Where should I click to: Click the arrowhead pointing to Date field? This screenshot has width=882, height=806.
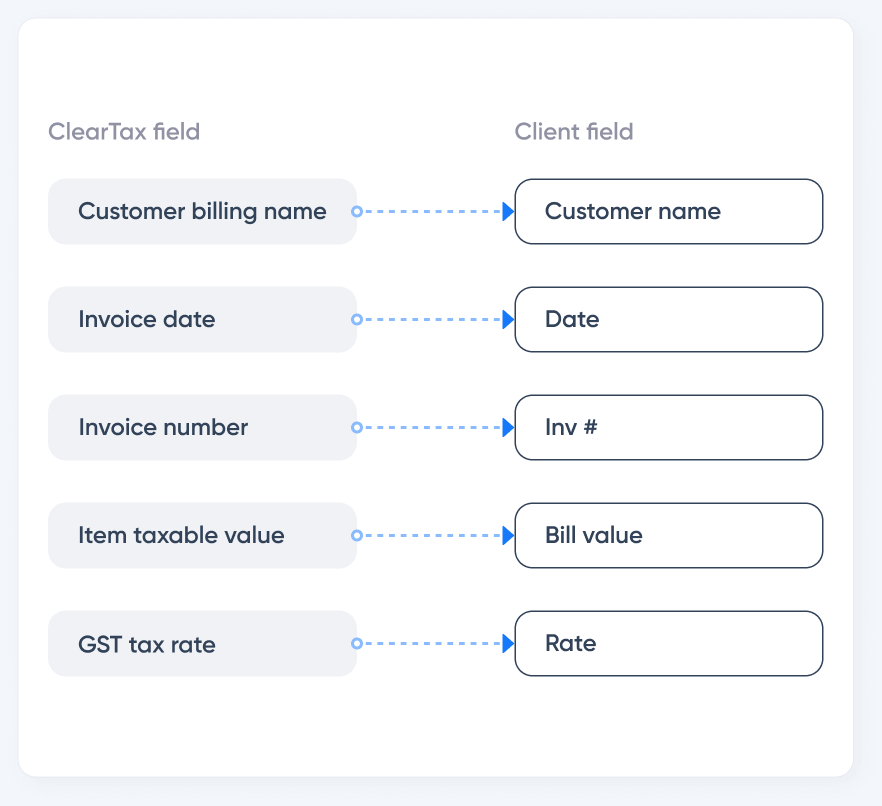pyautogui.click(x=508, y=319)
